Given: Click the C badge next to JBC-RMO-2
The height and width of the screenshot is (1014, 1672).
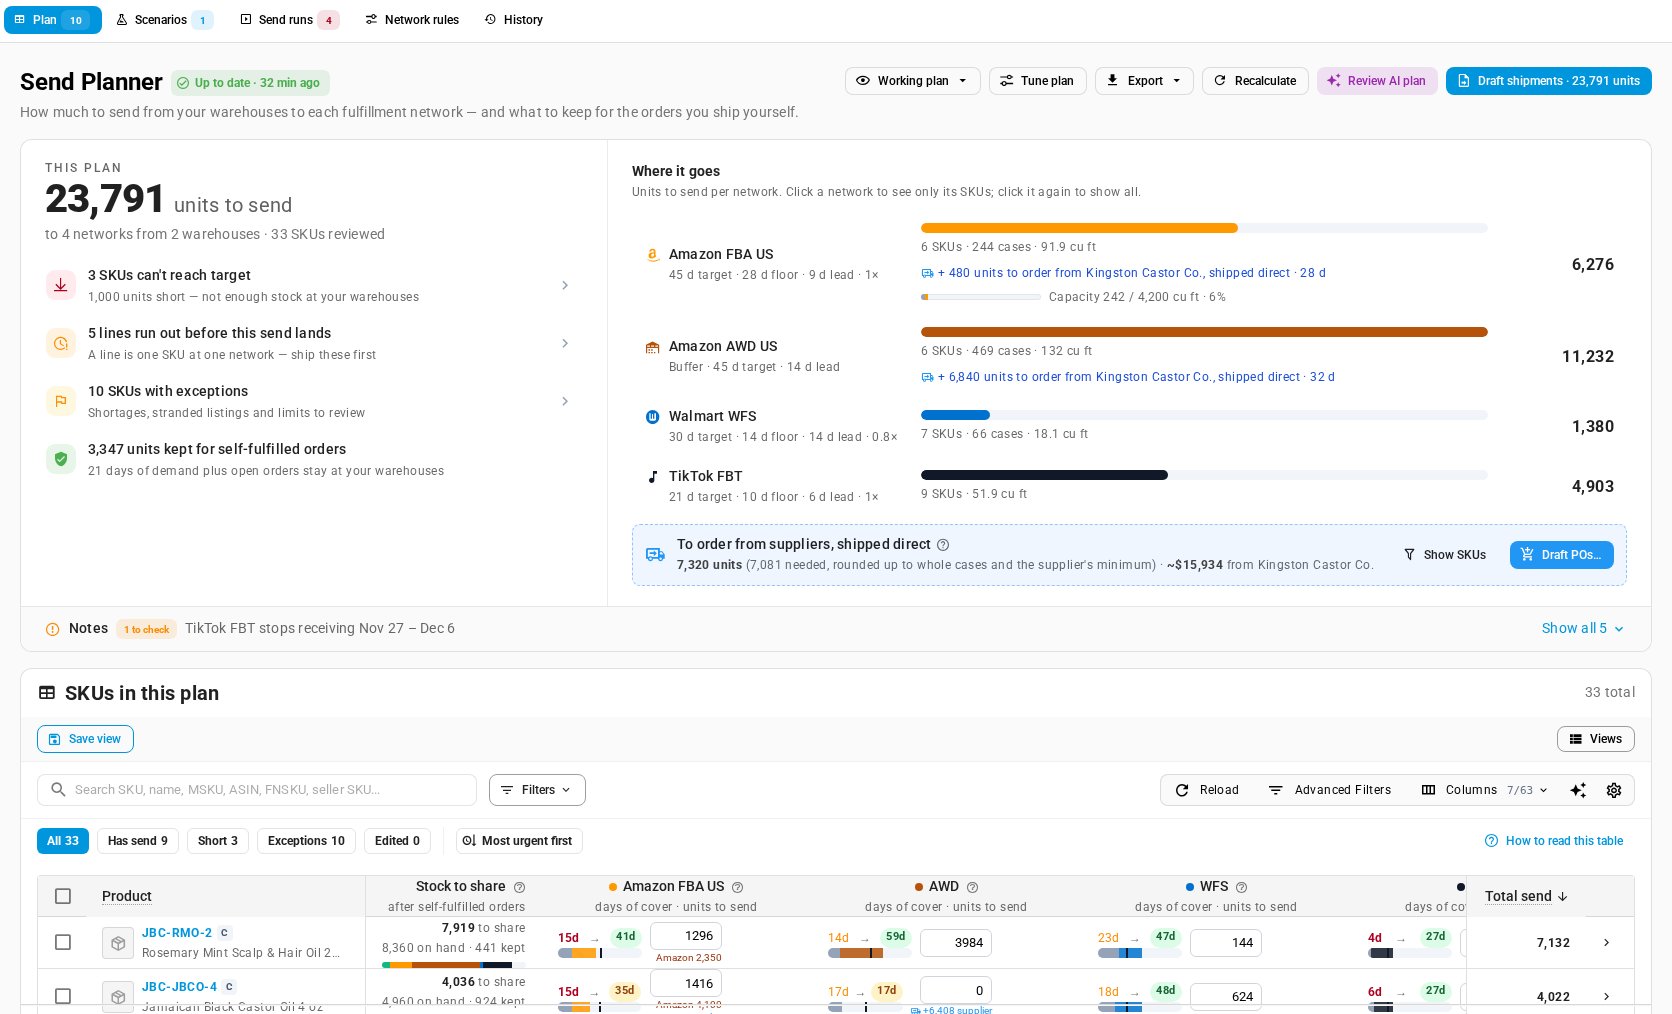Looking at the screenshot, I should pyautogui.click(x=224, y=933).
